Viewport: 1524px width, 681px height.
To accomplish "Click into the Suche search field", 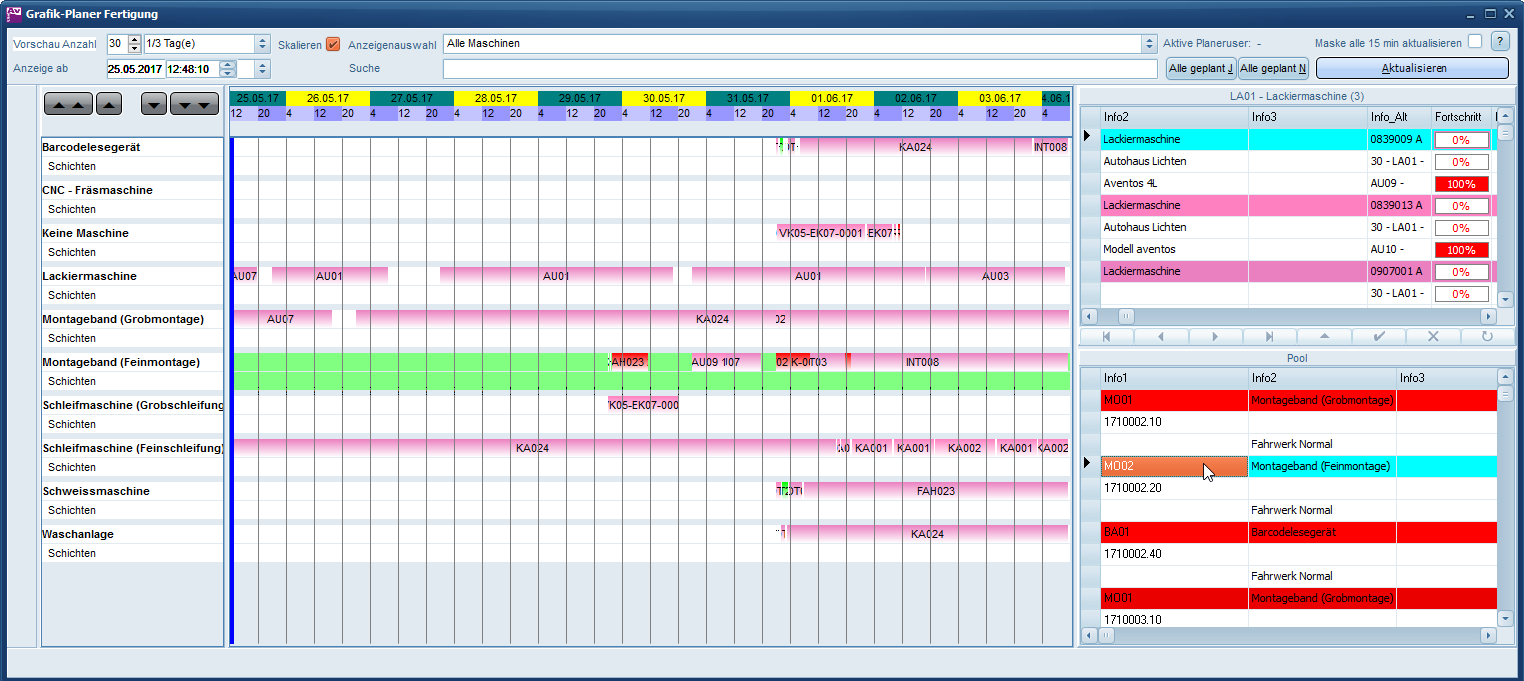I will click(x=799, y=69).
